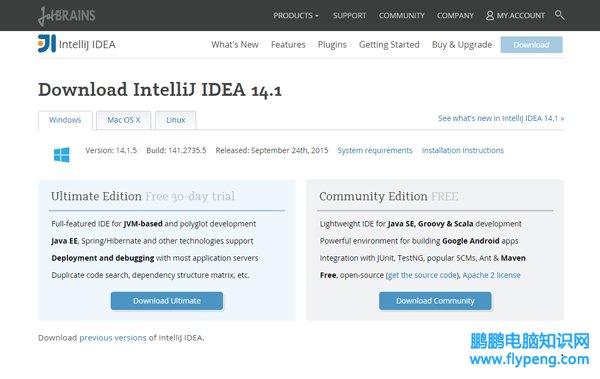The image size is (600, 379).
Task: Open the search magnifier icon
Action: pyautogui.click(x=559, y=15)
